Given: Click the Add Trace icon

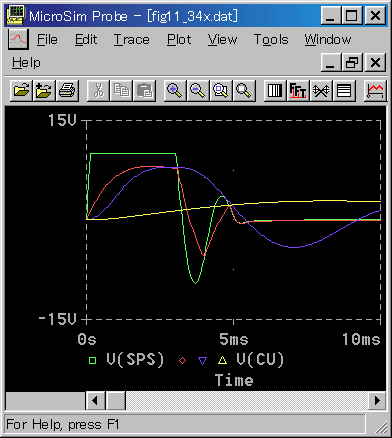Looking at the screenshot, I should (375, 90).
